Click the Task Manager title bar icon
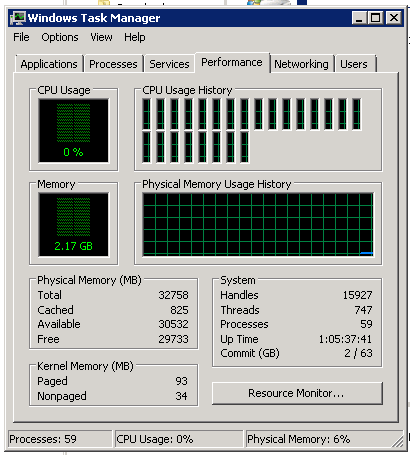This screenshot has height=455, width=410. tap(18, 18)
